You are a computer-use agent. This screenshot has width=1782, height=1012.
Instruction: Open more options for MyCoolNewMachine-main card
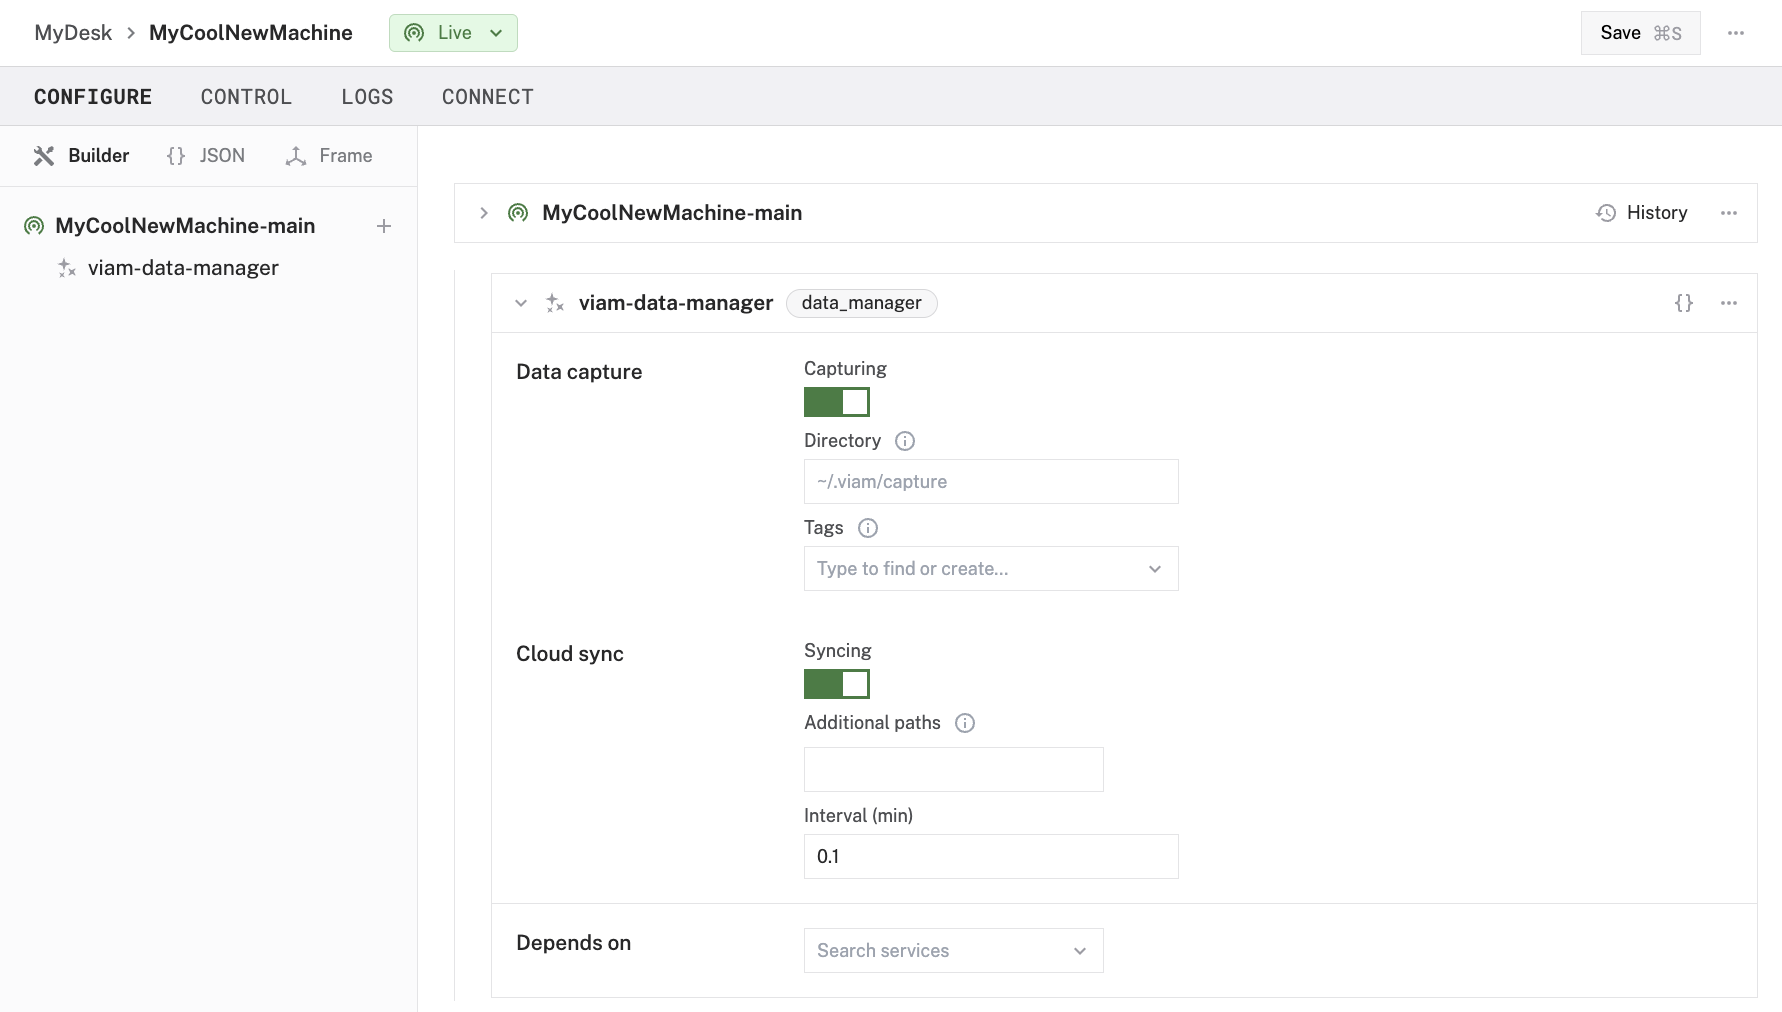tap(1729, 213)
